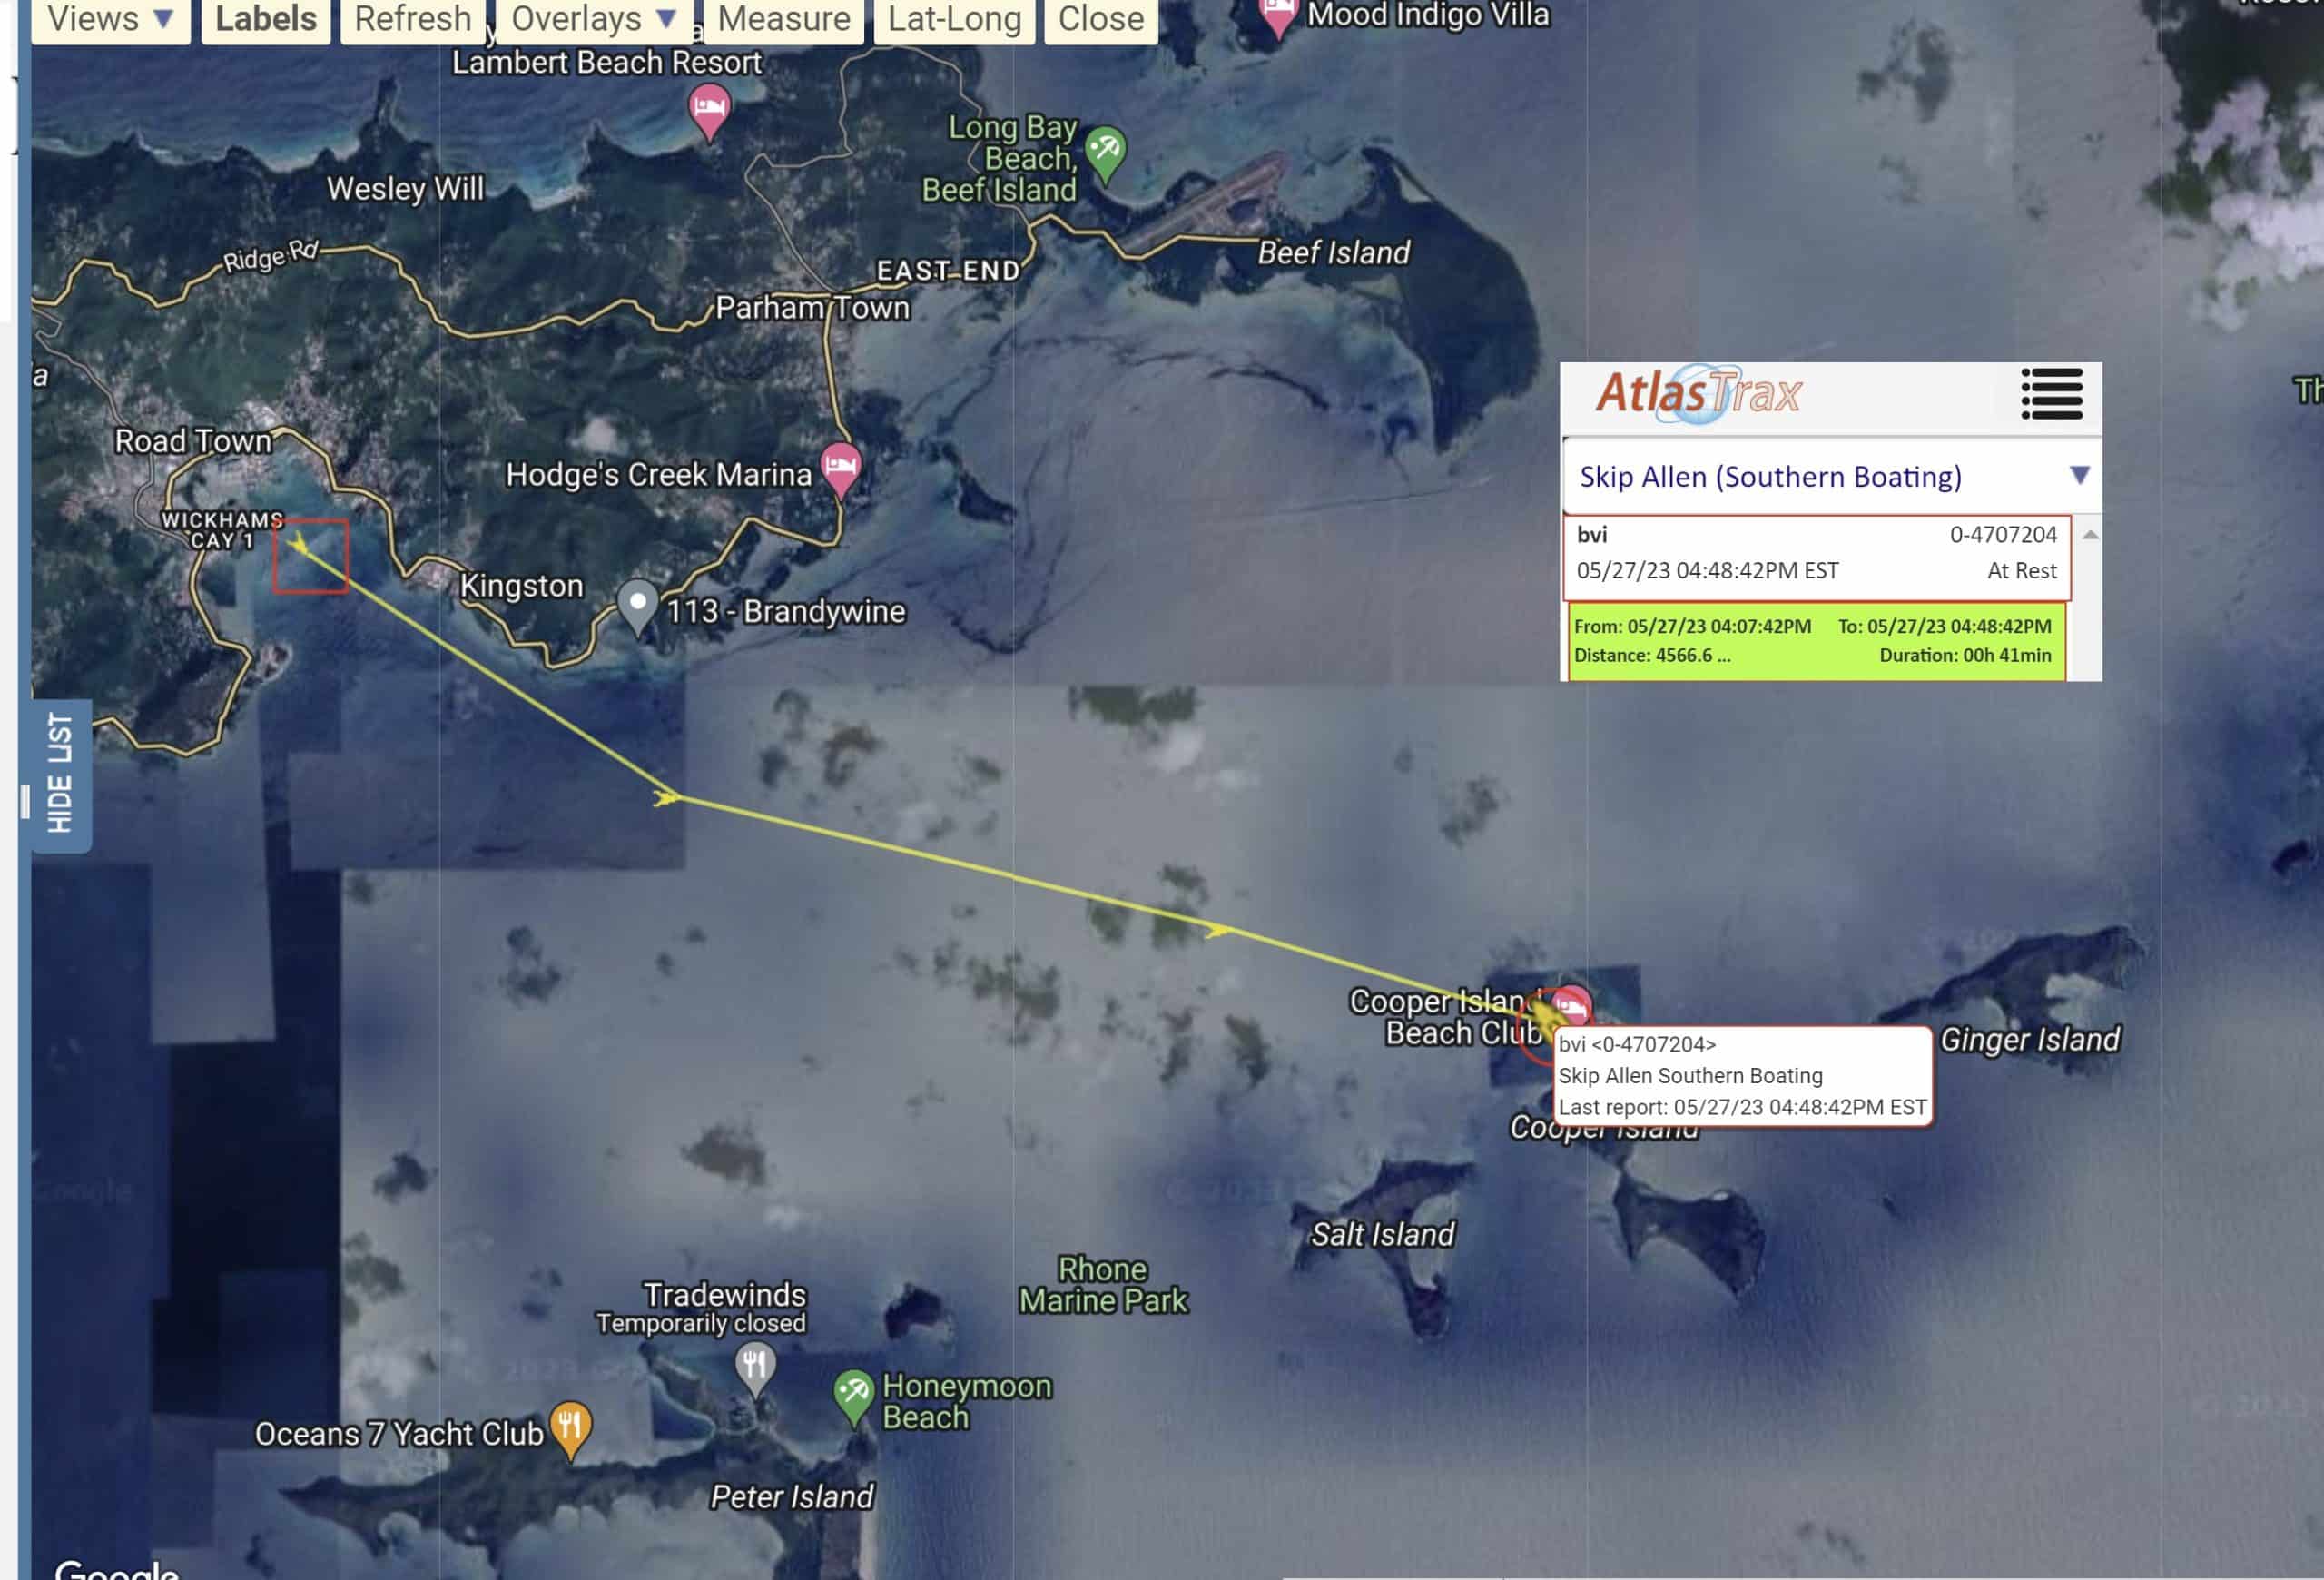Open the Overlays dropdown menu

[x=595, y=19]
